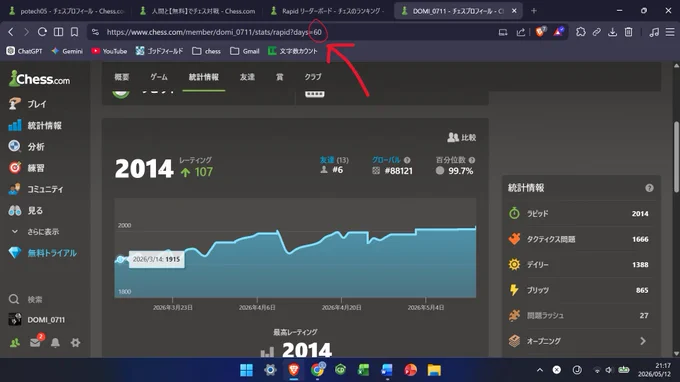
Task: Click the help icon in the 統計情報 panel
Action: tap(649, 188)
